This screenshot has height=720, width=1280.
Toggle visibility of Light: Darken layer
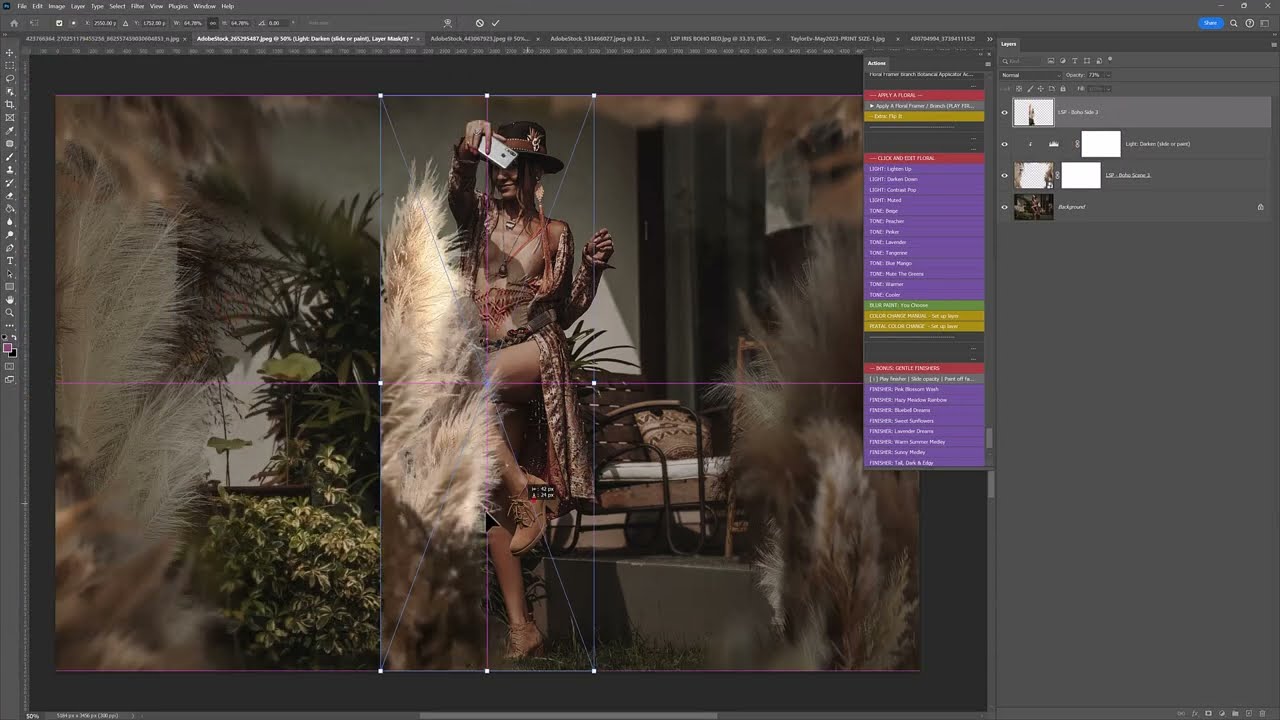point(1004,144)
